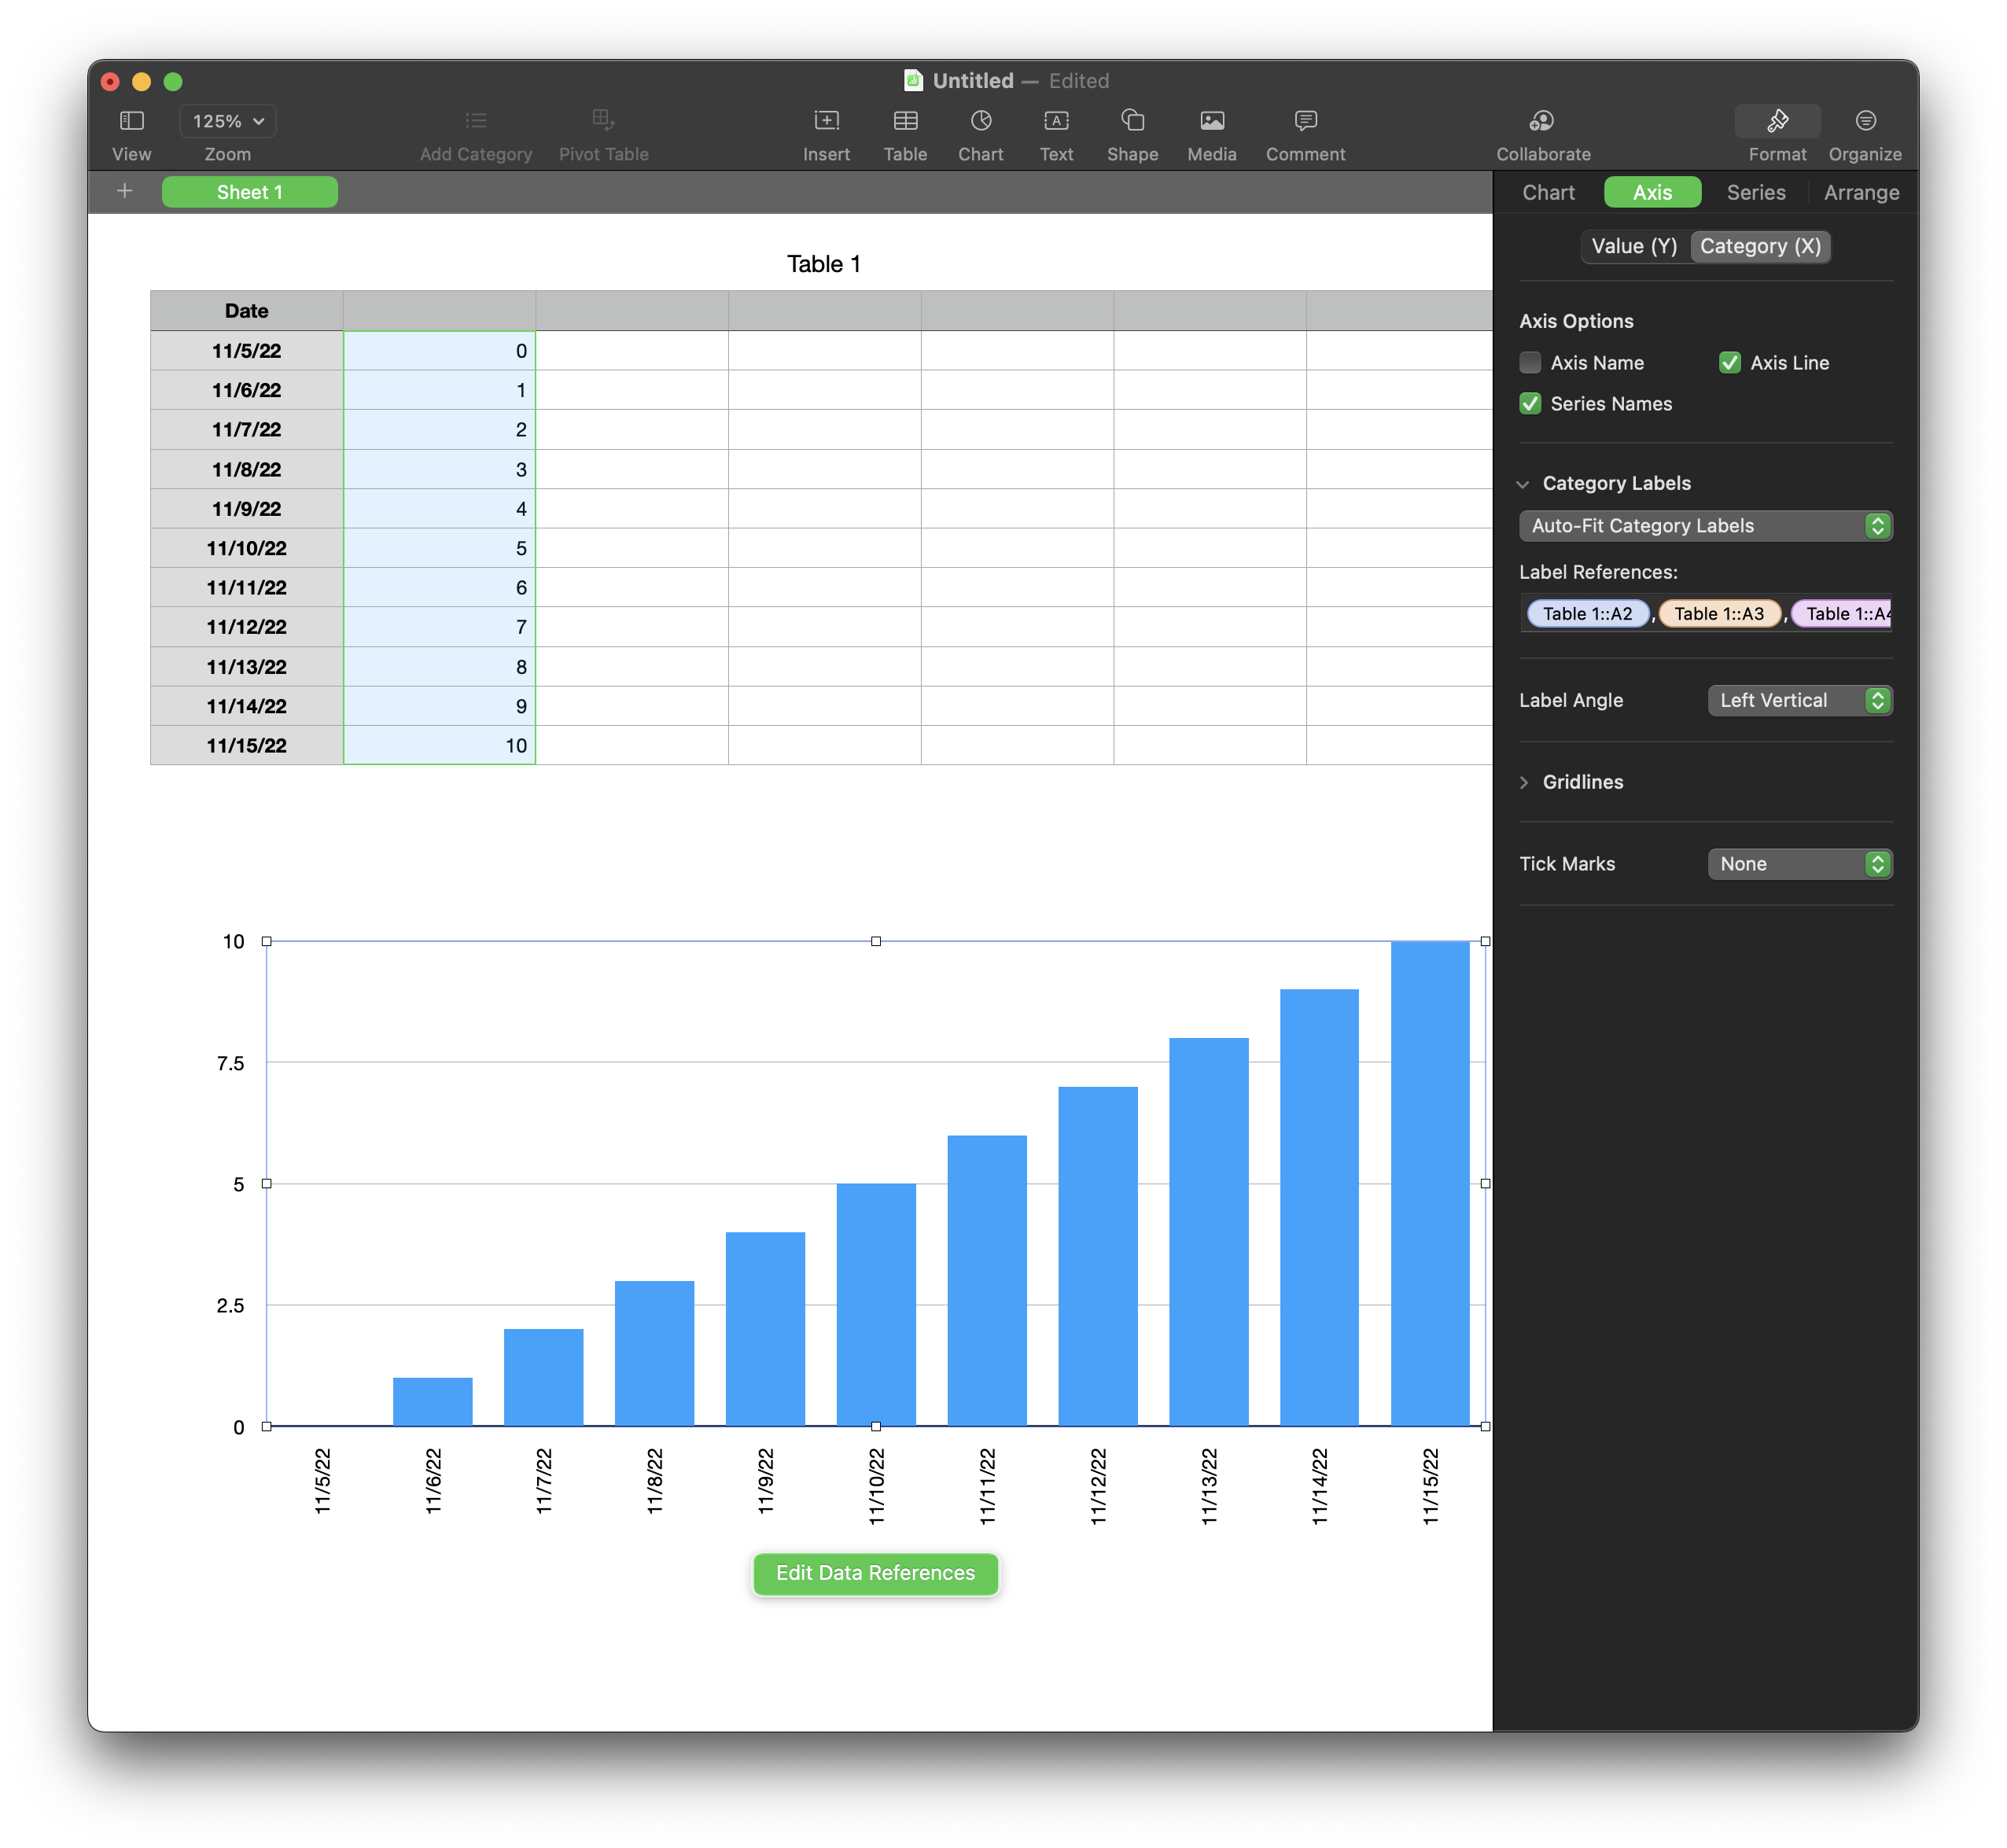Open the Insert toolbar menu
Screen dimensions: 2007x1848
click(x=826, y=122)
